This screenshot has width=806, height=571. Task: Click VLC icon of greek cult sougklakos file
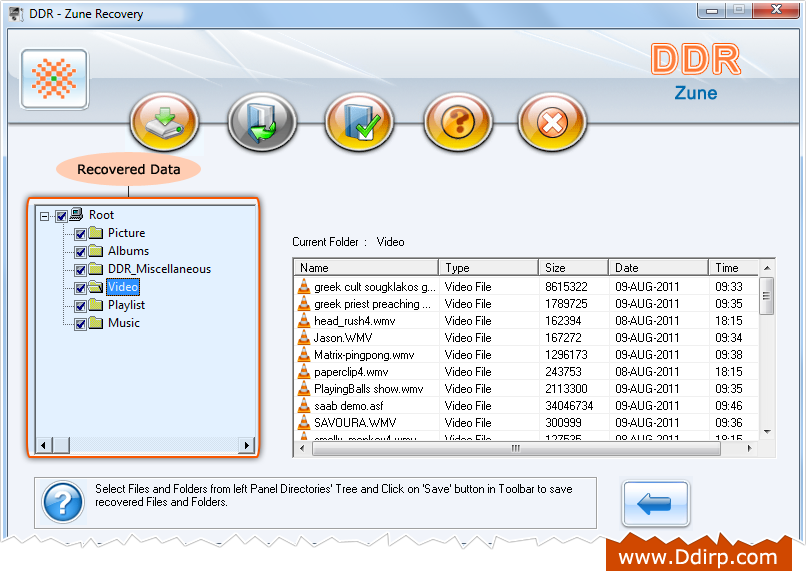(304, 287)
